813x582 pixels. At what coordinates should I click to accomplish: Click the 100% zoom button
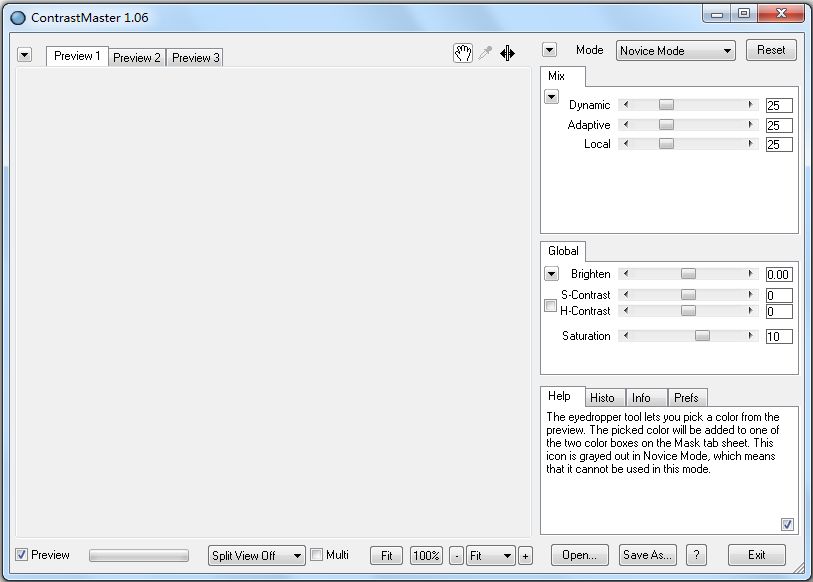(426, 556)
